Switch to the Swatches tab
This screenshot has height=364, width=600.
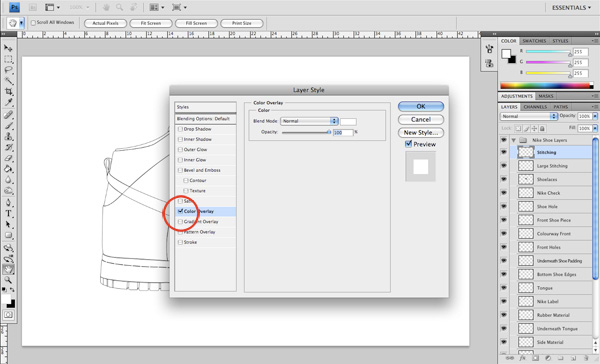tap(534, 41)
